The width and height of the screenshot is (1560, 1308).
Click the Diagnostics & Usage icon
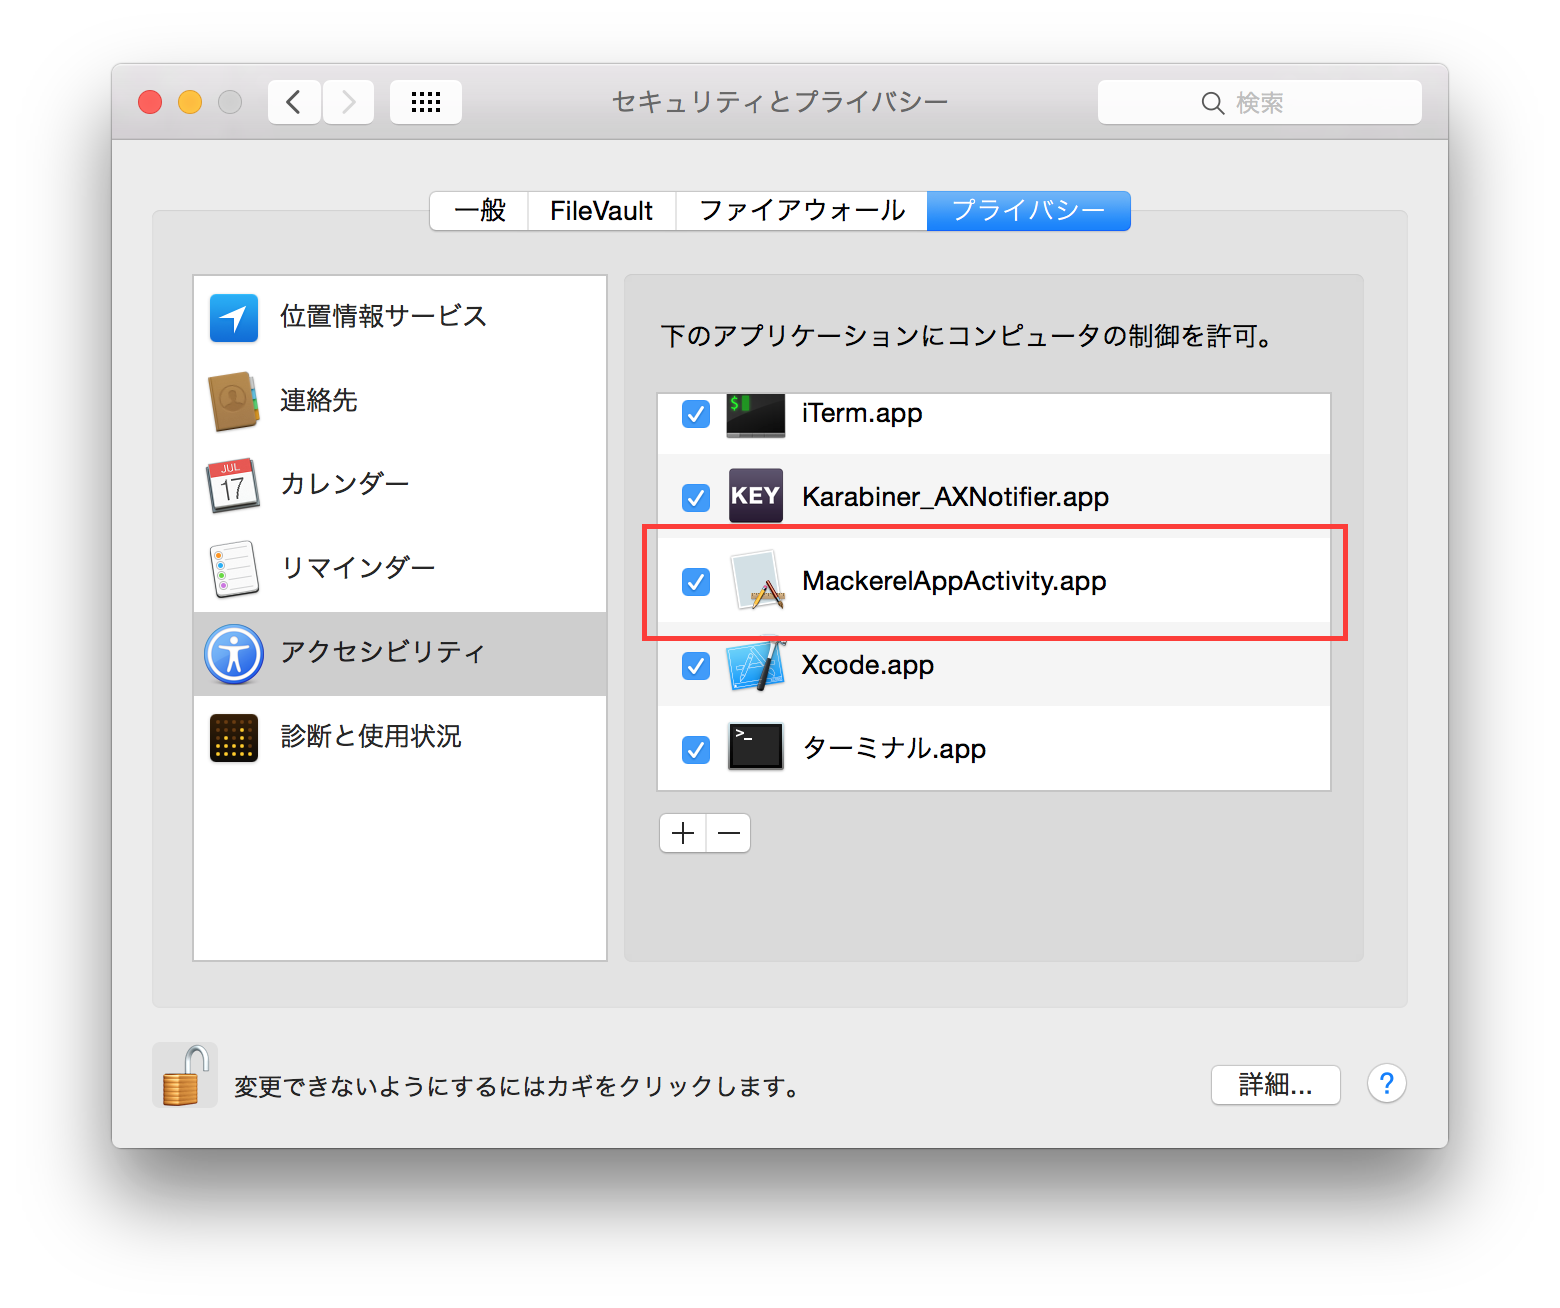point(234,738)
